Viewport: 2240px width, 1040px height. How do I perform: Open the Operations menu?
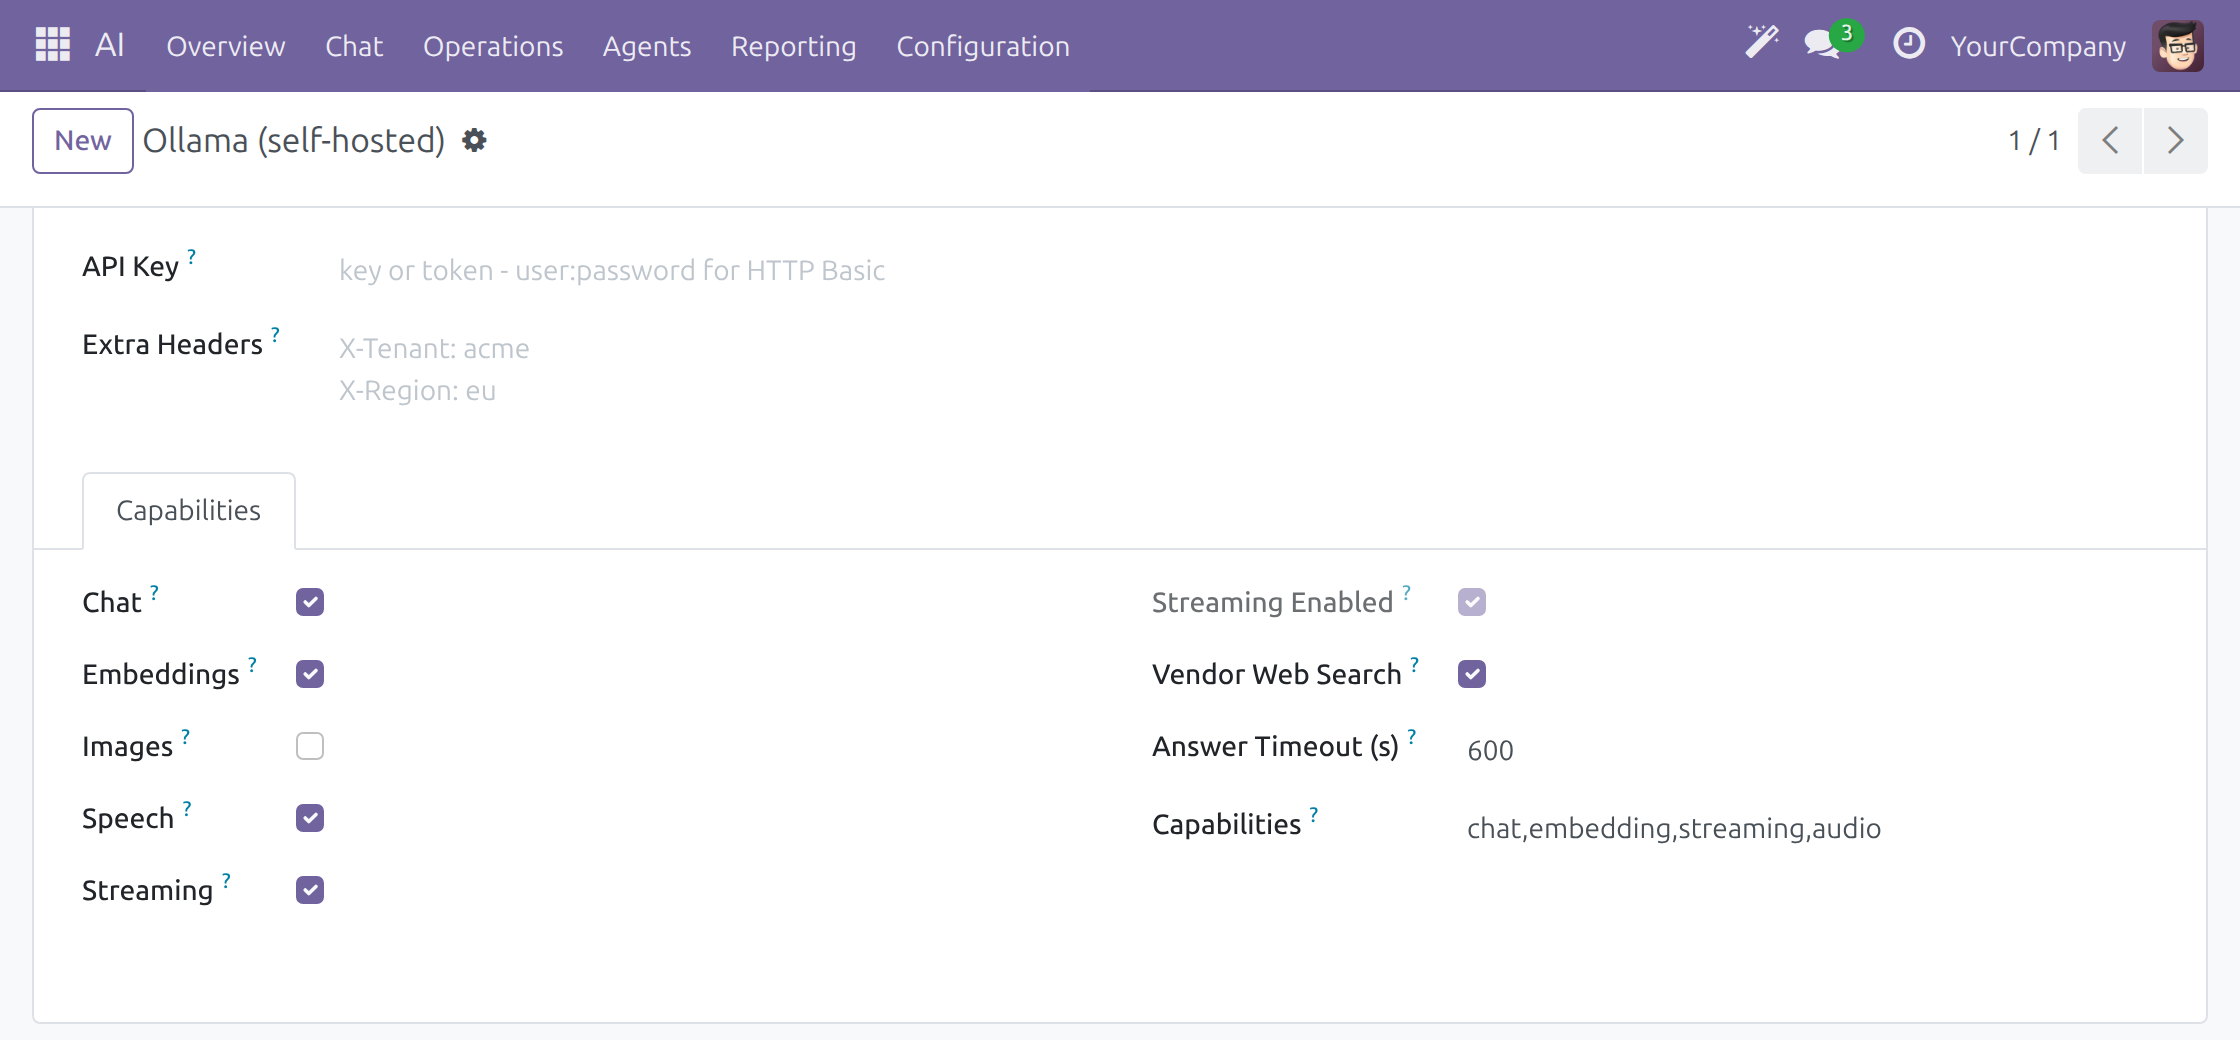493,46
